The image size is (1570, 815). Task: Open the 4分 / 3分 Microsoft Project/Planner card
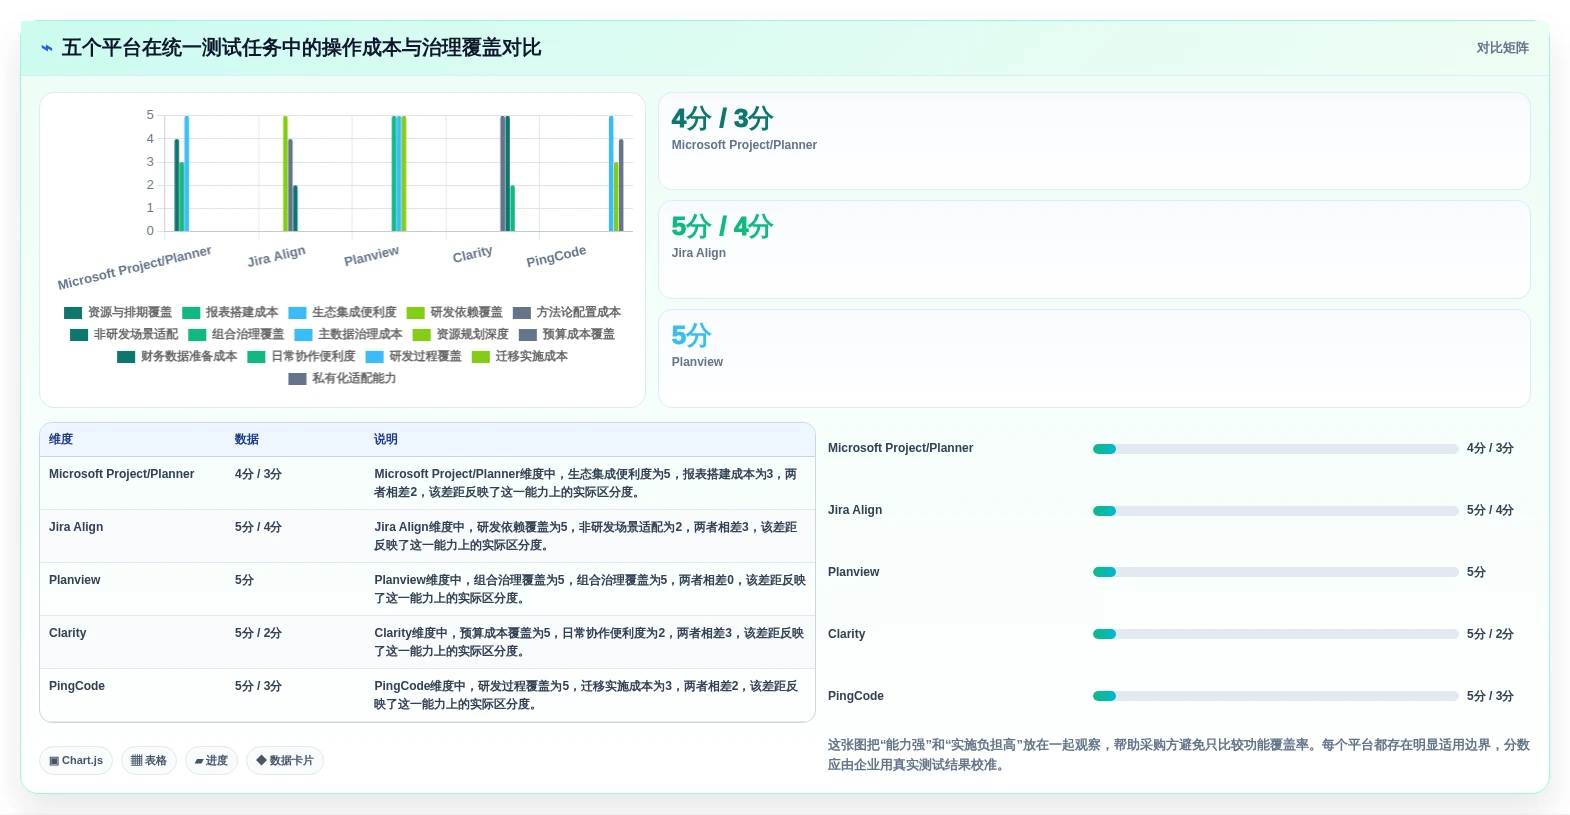click(x=1094, y=141)
